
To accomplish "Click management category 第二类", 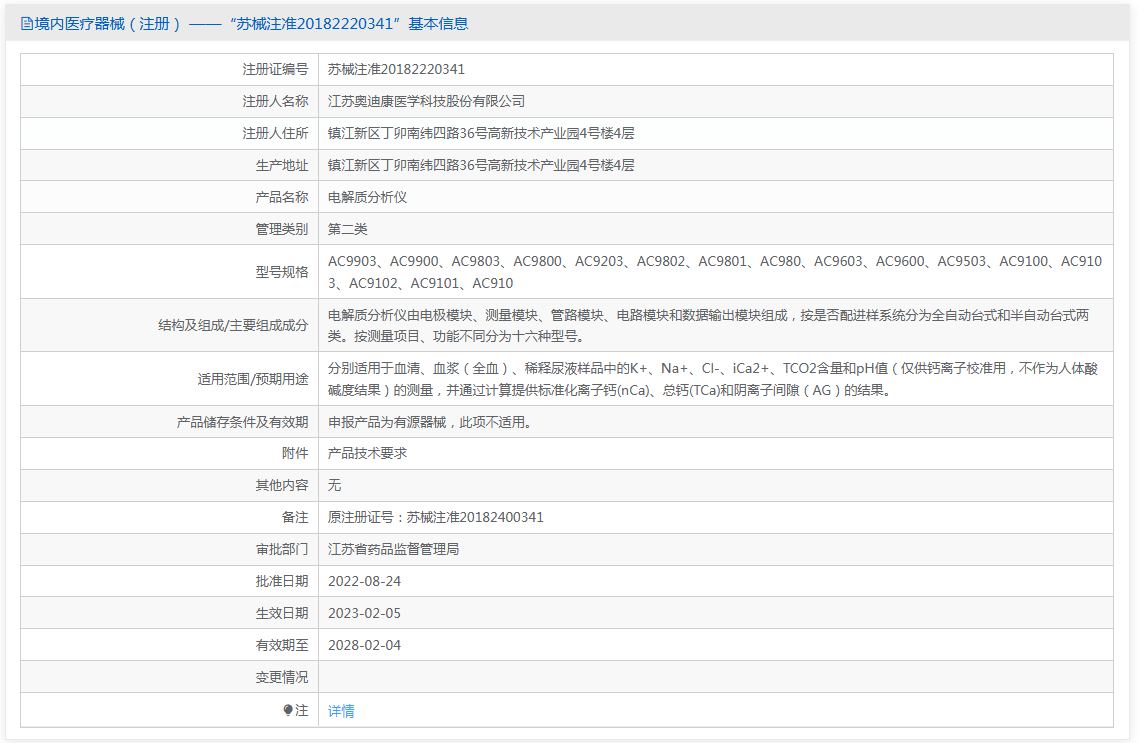I will coord(347,229).
